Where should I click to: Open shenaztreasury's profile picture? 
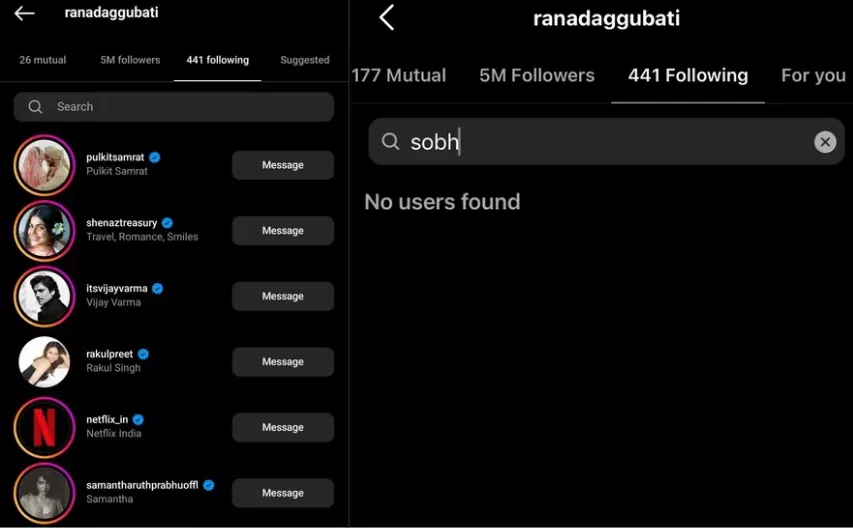pyautogui.click(x=44, y=230)
